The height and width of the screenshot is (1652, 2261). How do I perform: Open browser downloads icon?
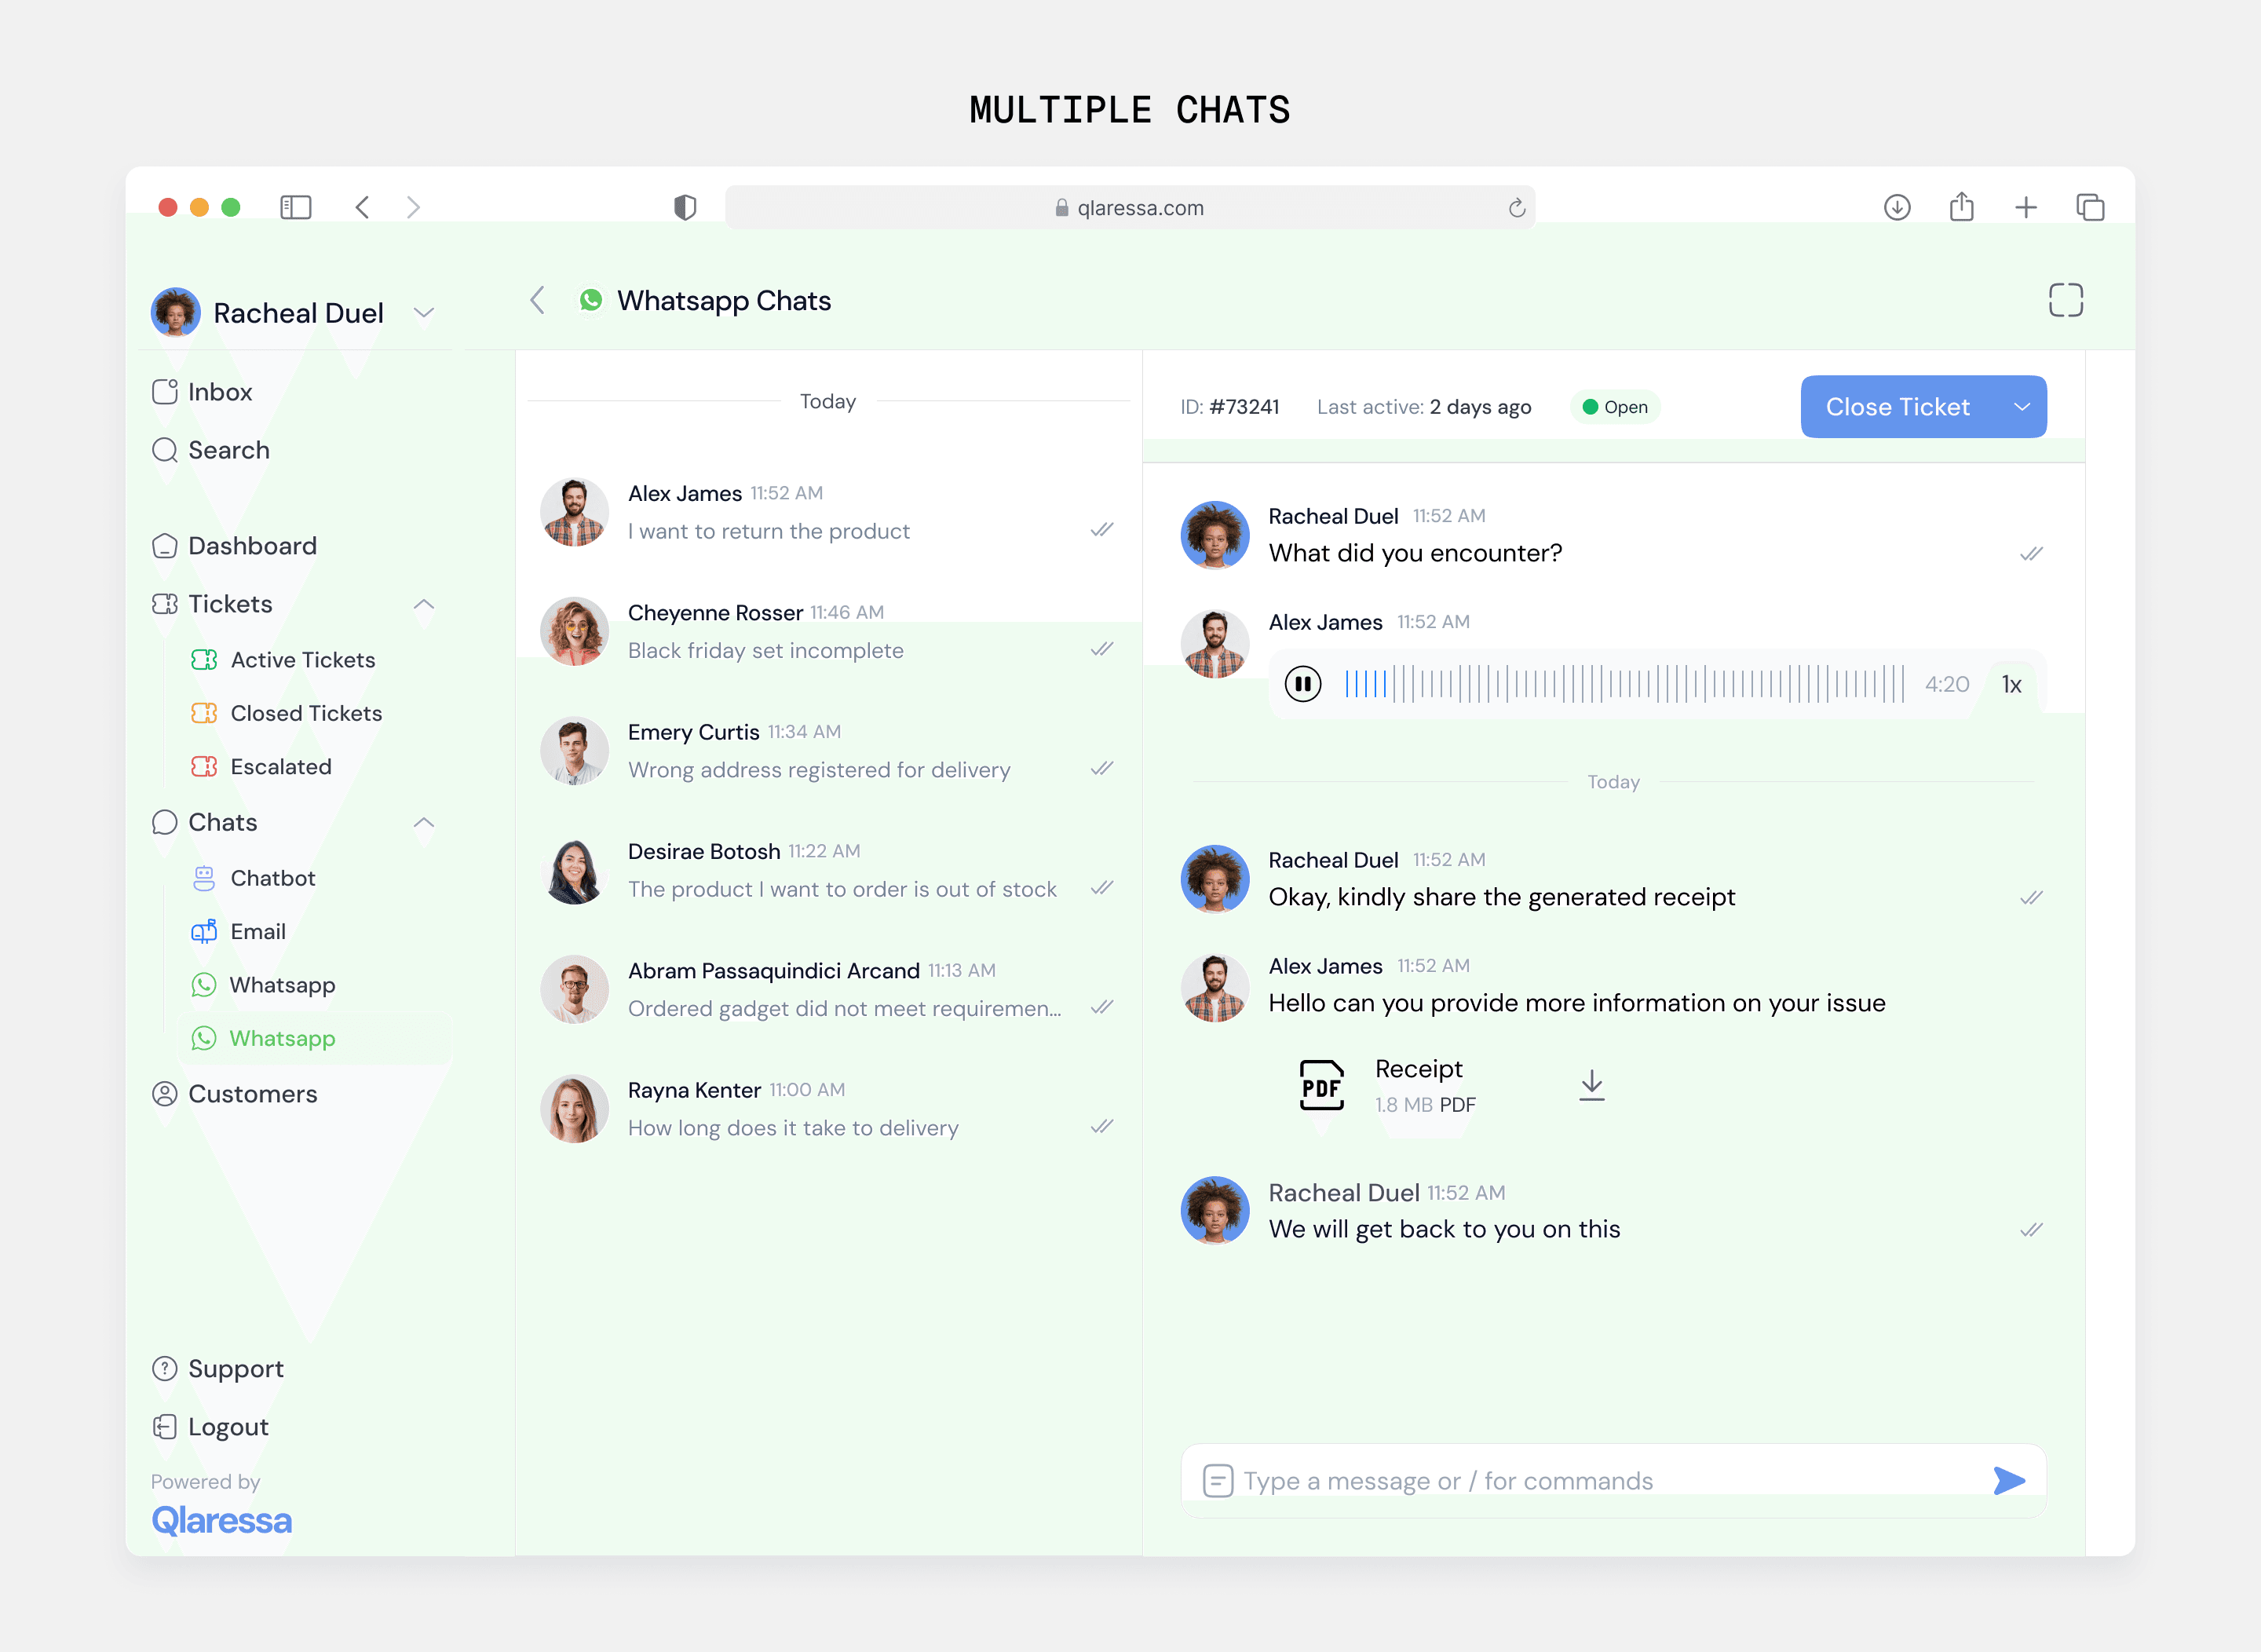click(x=1897, y=207)
